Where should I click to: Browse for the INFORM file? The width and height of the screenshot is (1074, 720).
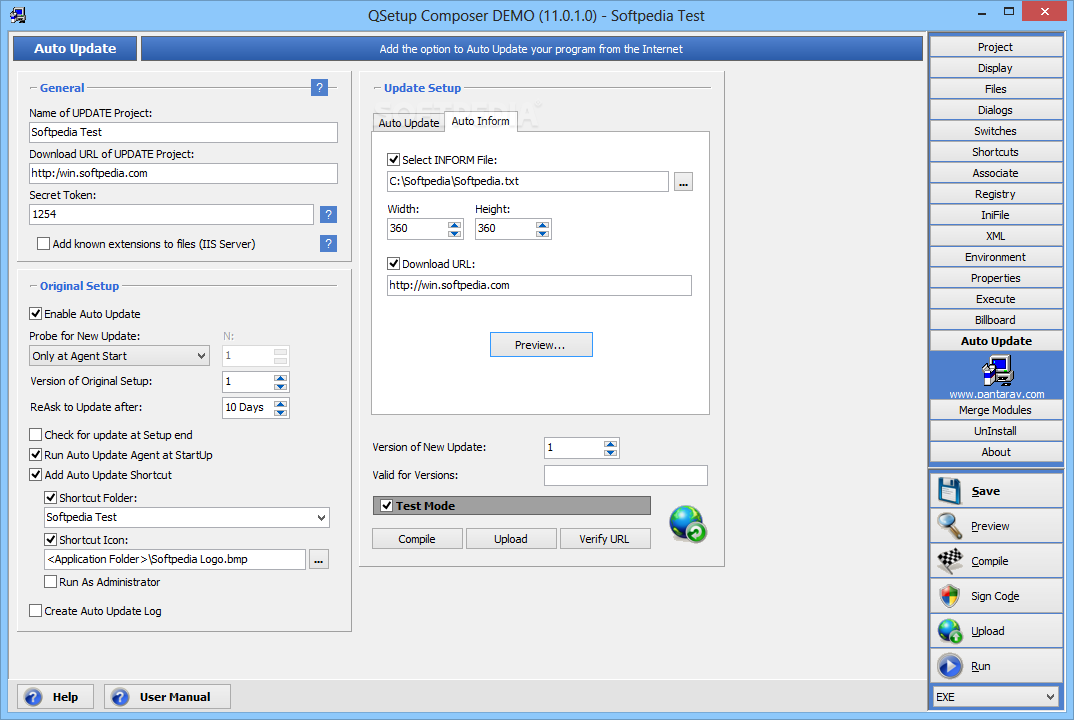(x=683, y=182)
